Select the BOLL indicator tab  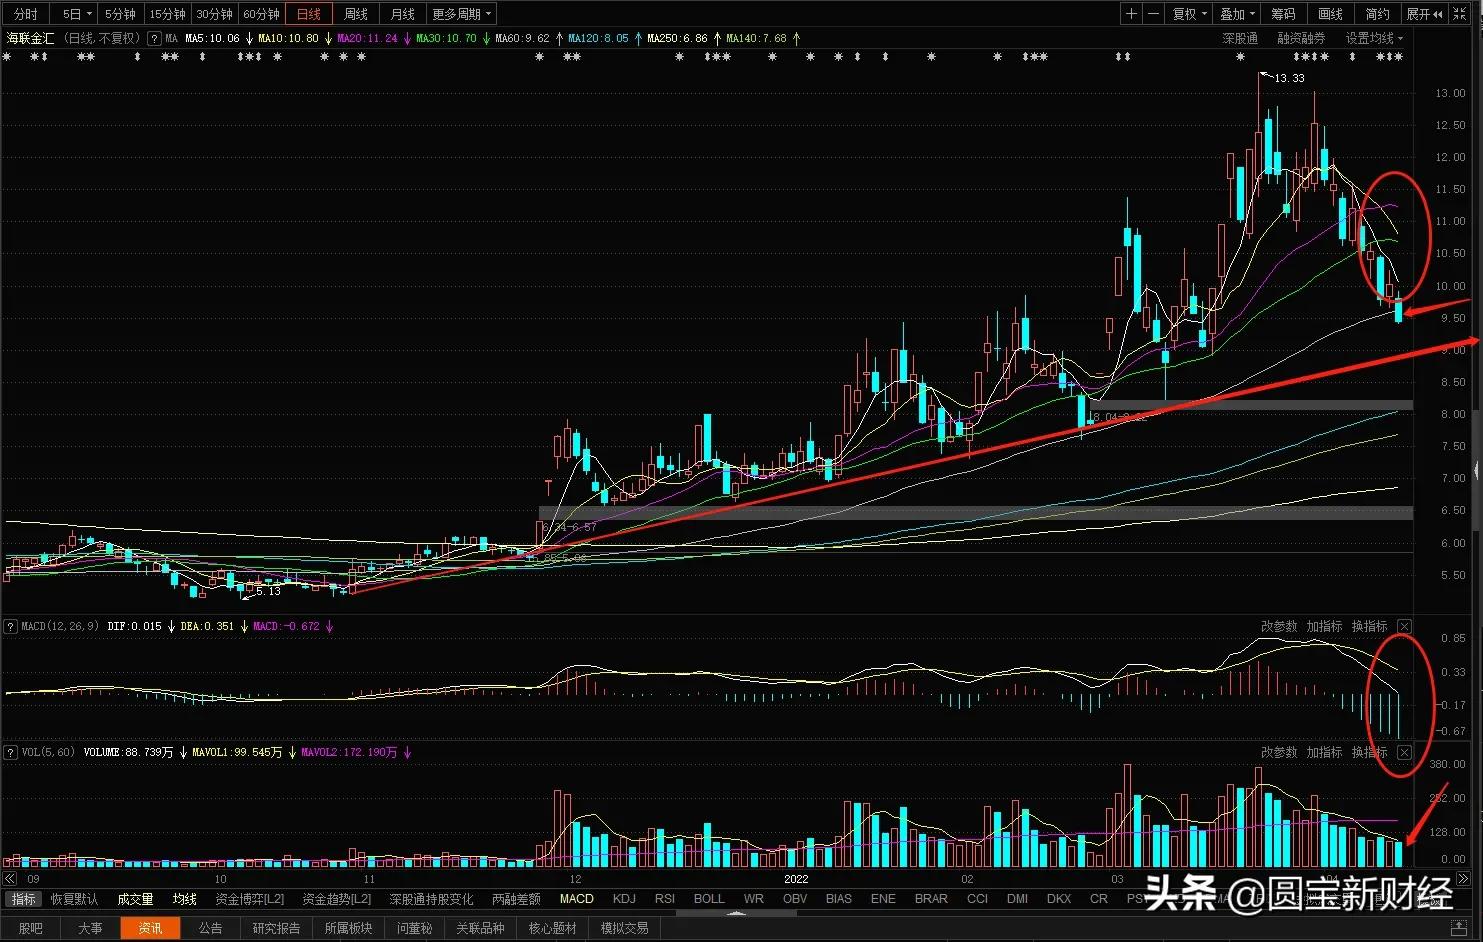click(709, 899)
